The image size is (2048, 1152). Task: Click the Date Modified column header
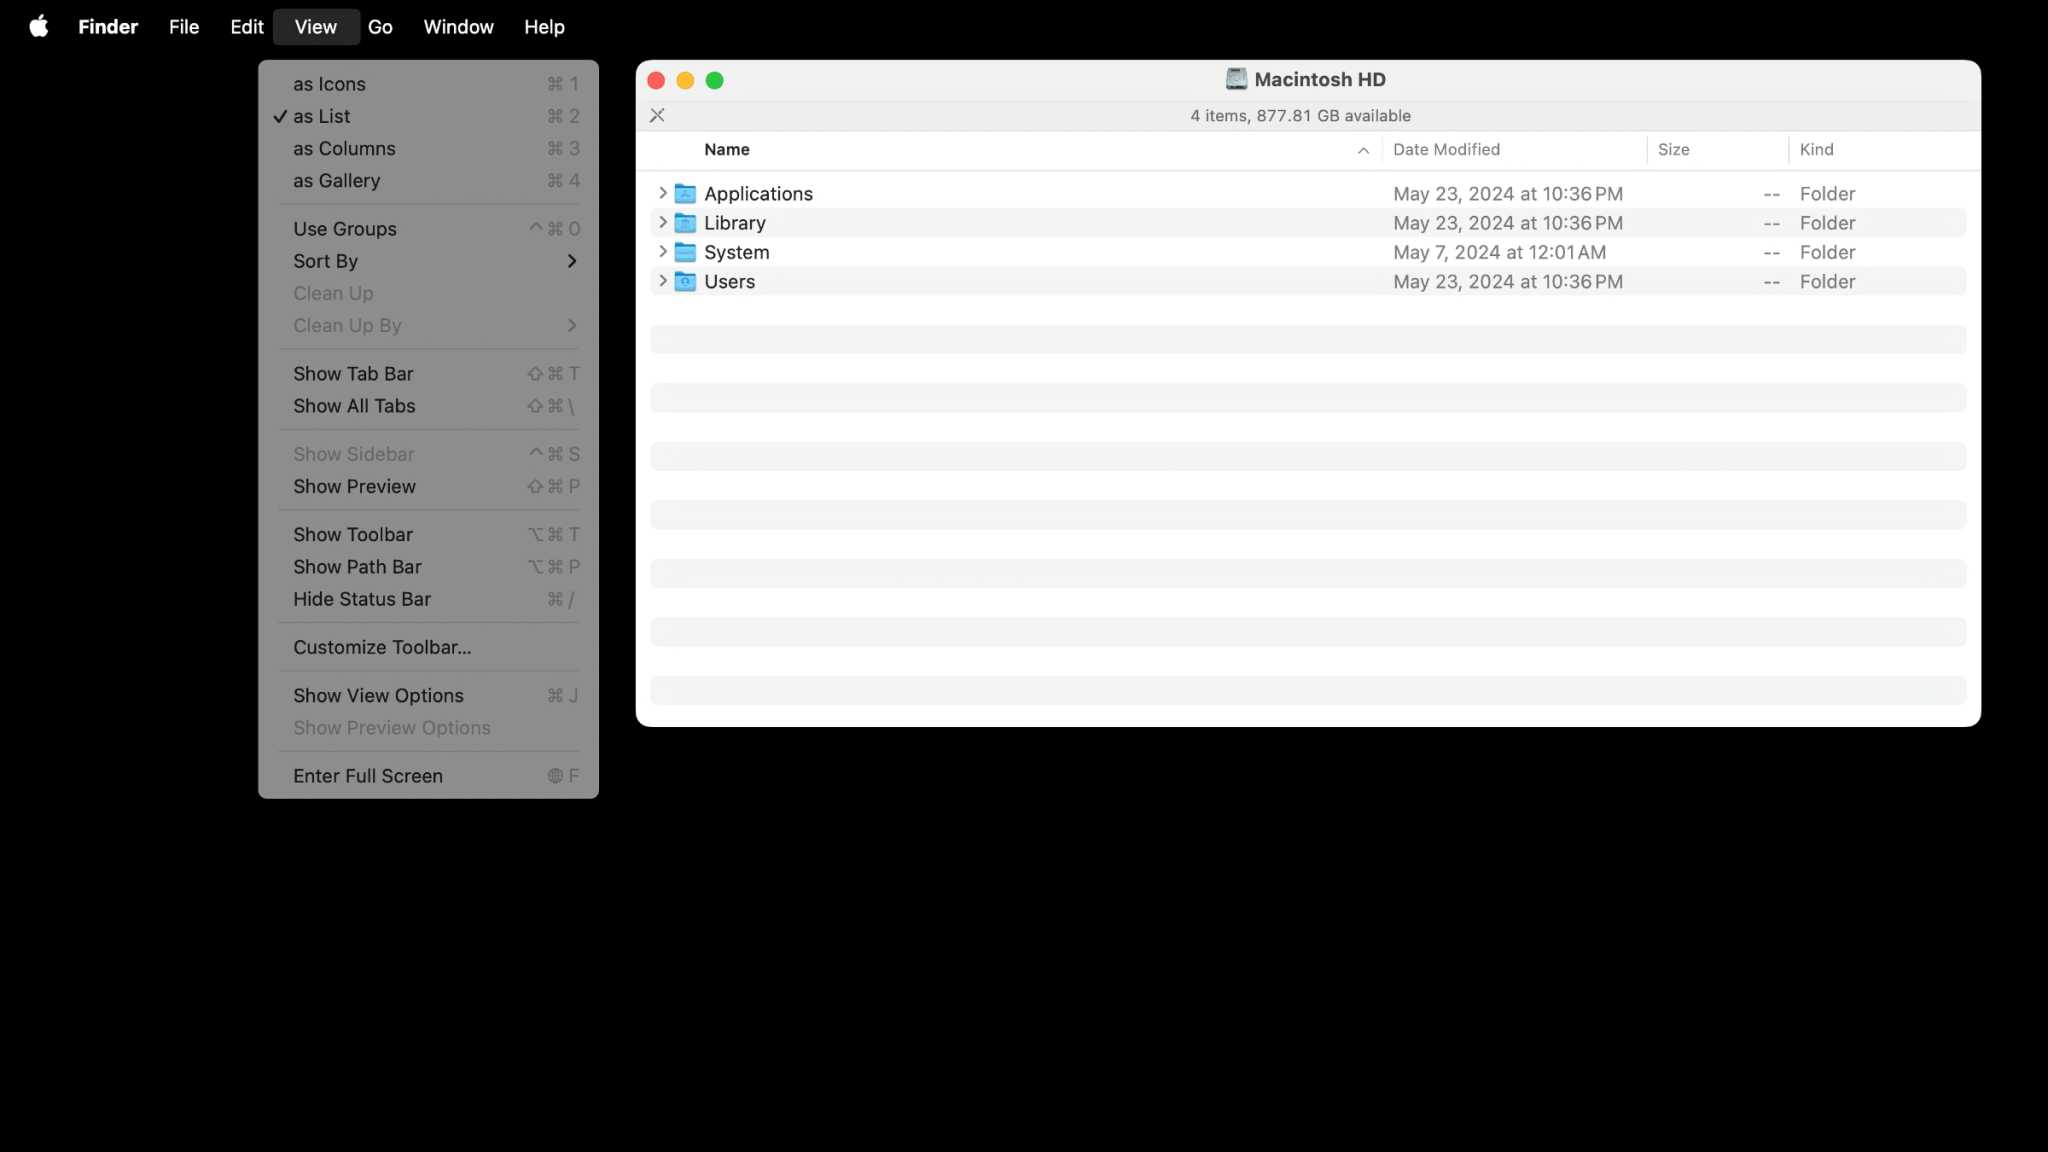(1446, 149)
